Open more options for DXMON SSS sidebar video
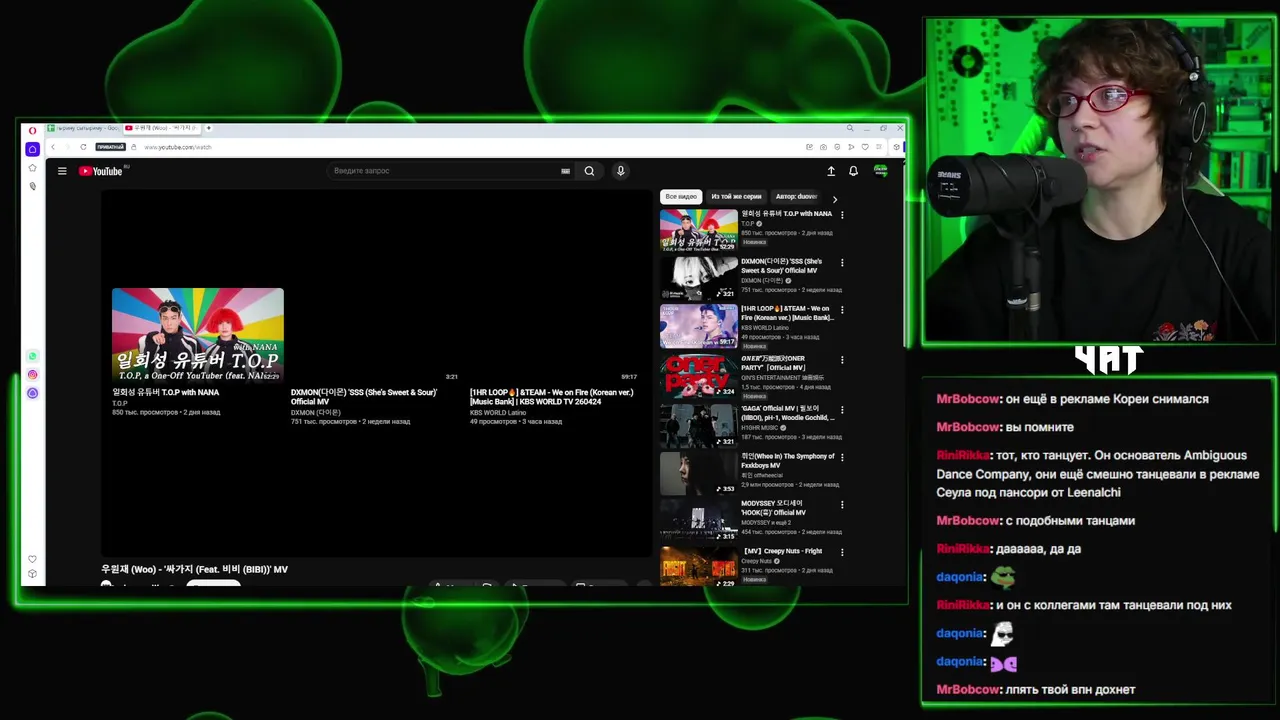This screenshot has width=1280, height=720. point(842,263)
